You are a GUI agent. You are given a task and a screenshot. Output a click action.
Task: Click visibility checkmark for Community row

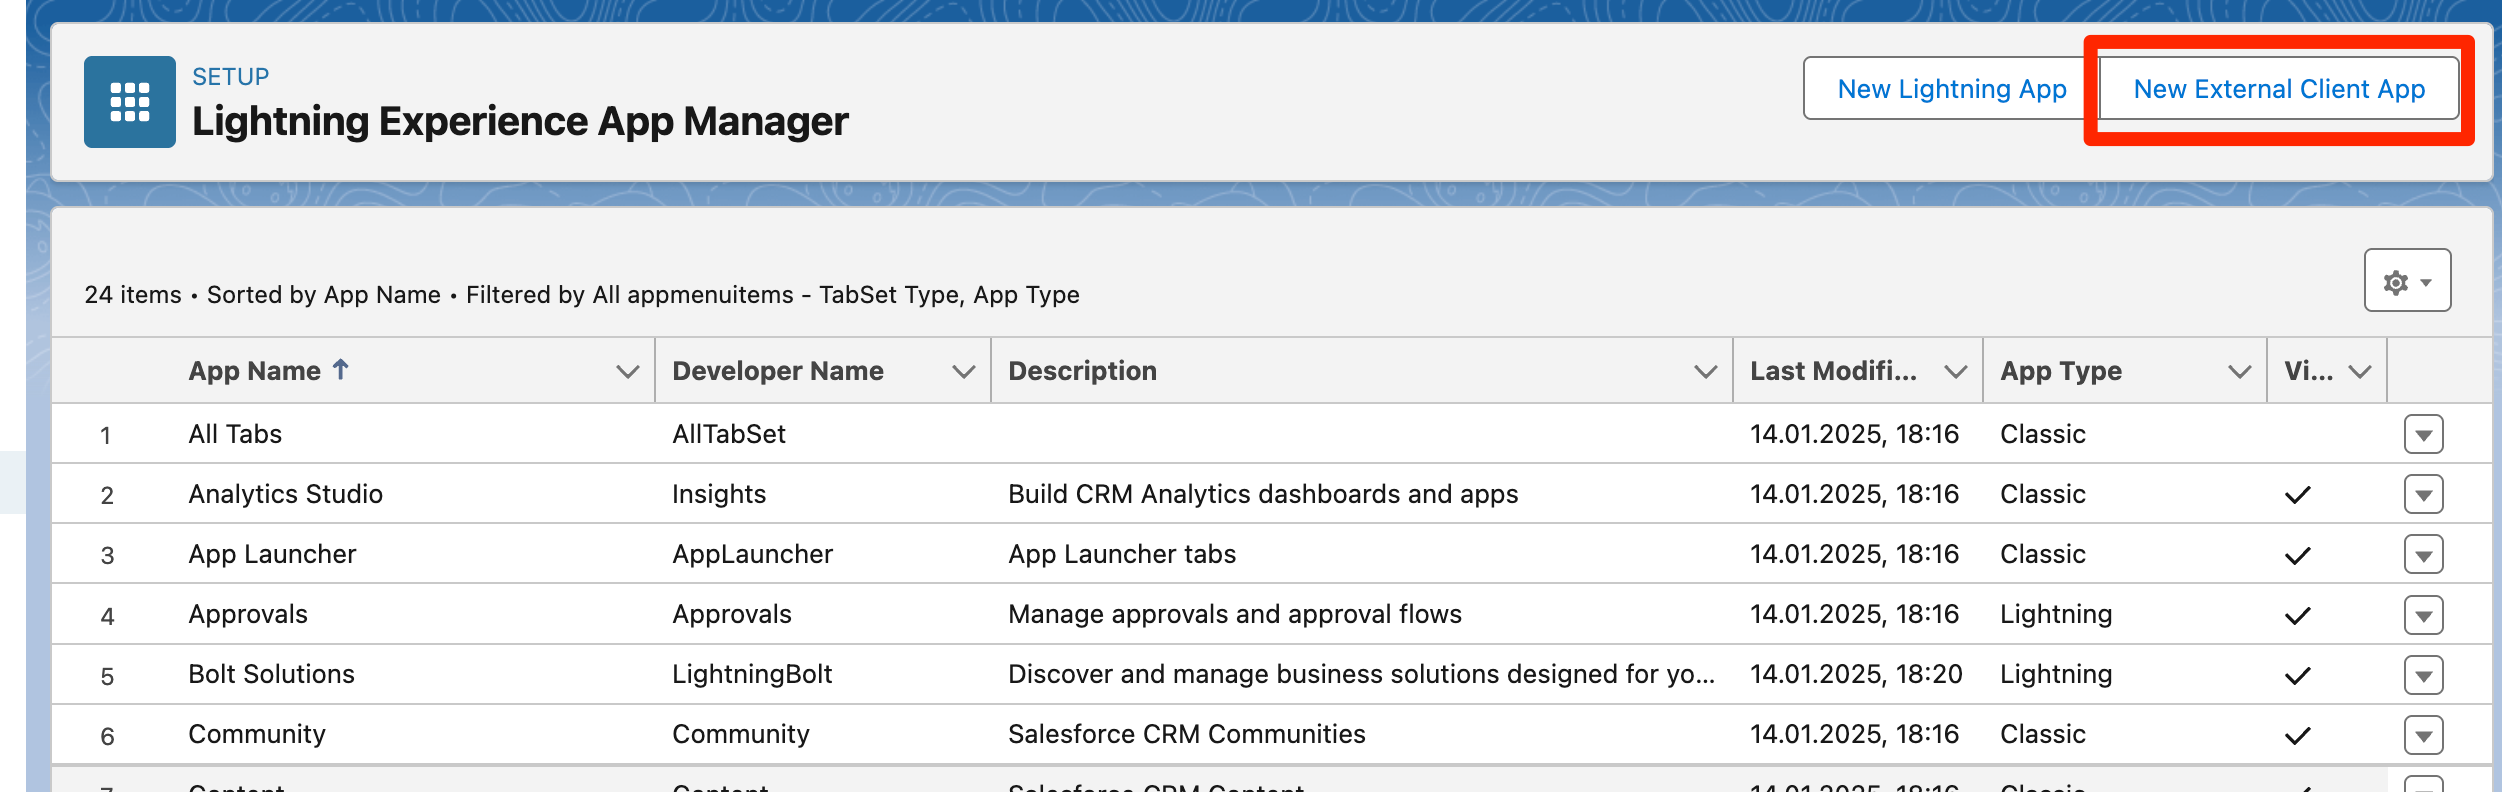pos(2297,735)
